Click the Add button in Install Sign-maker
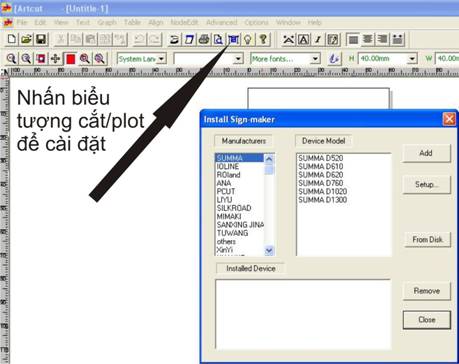This screenshot has height=364, width=459. coord(426,153)
